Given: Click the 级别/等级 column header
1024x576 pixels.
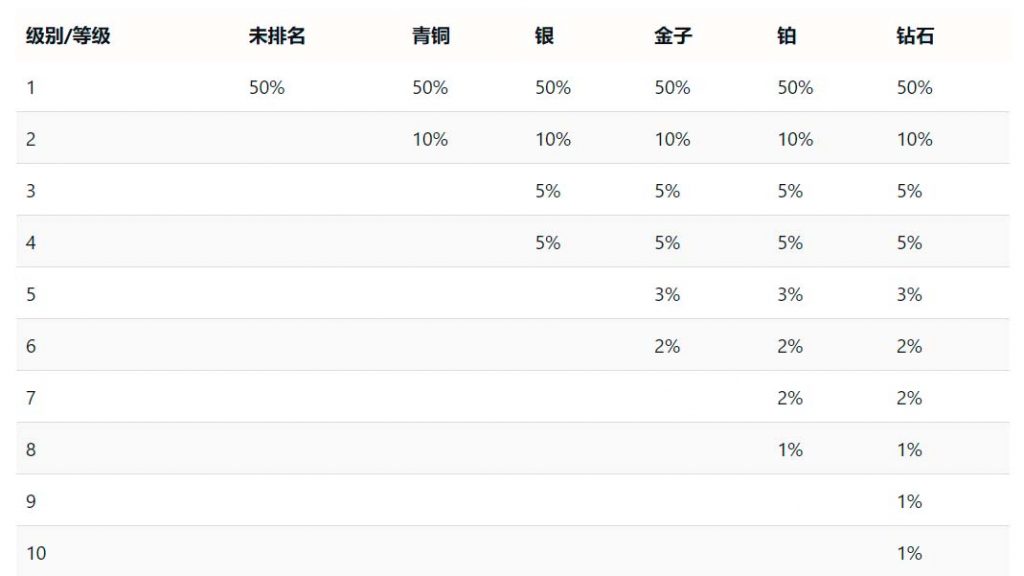Looking at the screenshot, I should click(x=68, y=36).
